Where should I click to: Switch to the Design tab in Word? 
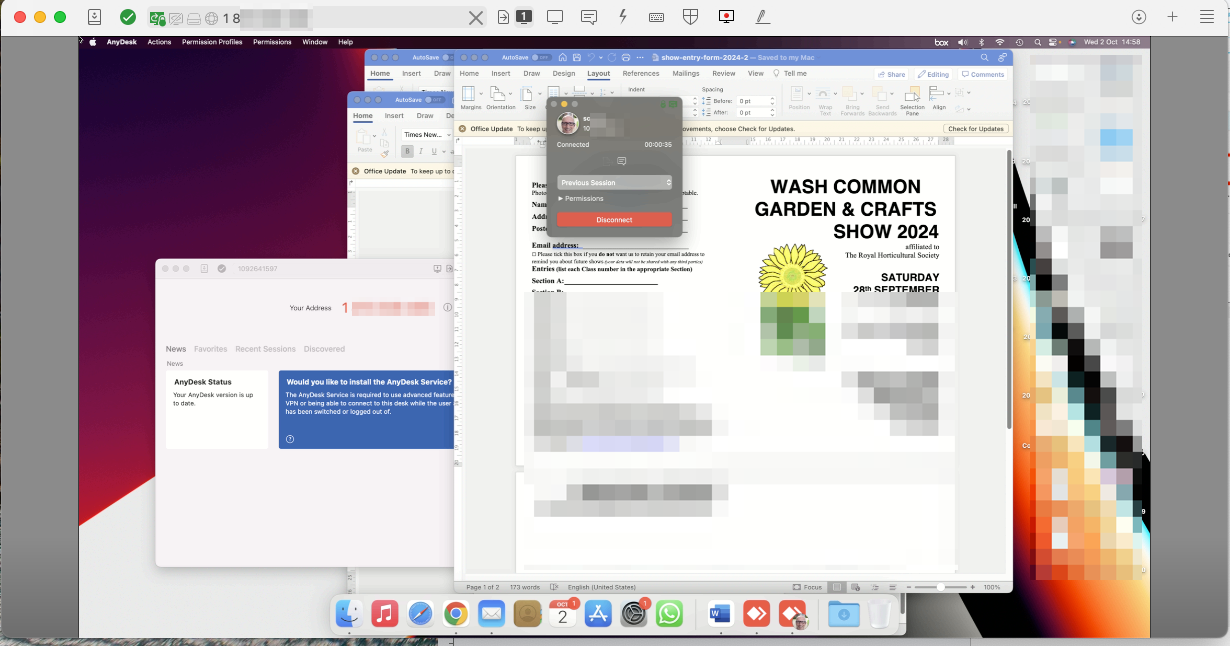[x=564, y=74]
